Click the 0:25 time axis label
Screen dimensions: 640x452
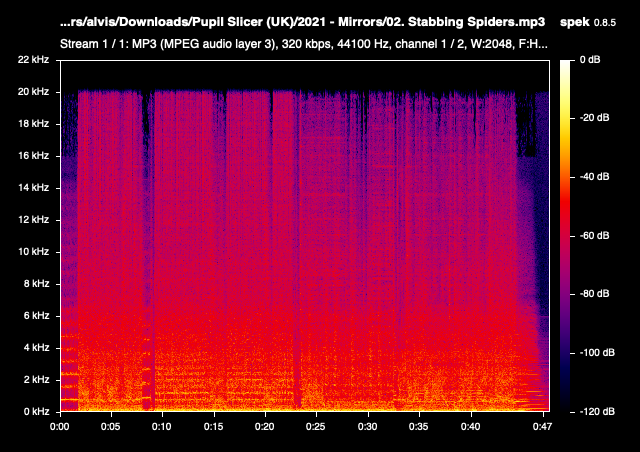(x=316, y=427)
